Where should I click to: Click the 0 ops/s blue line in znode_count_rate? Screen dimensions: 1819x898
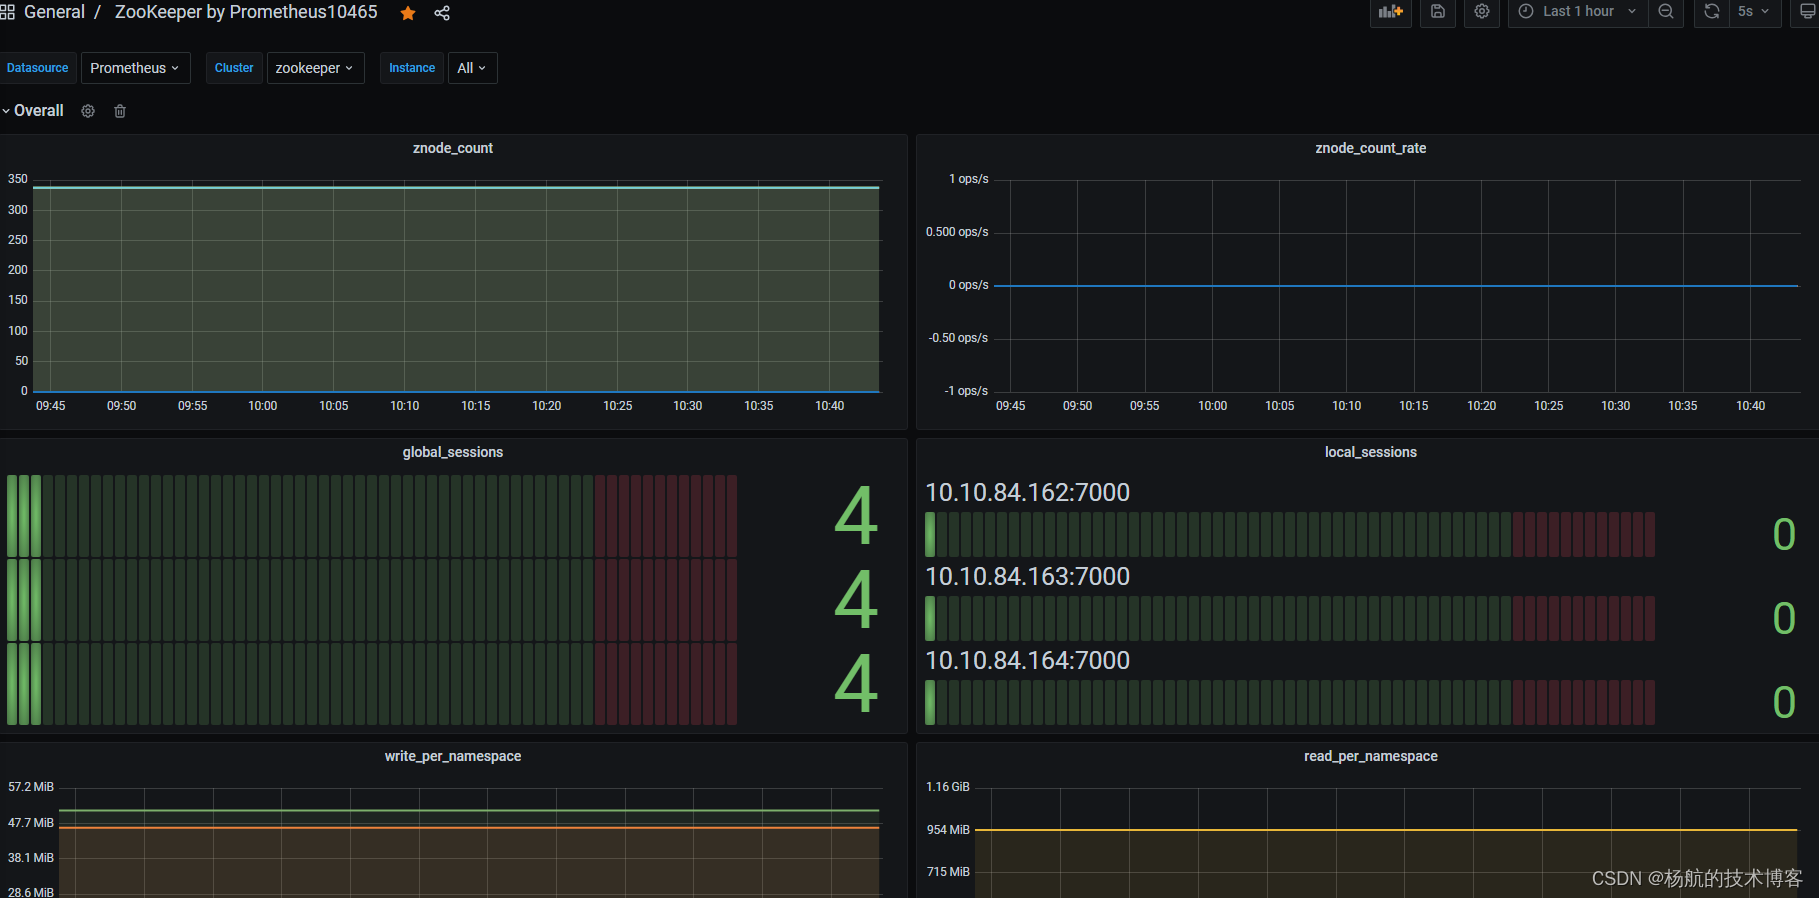1396,286
